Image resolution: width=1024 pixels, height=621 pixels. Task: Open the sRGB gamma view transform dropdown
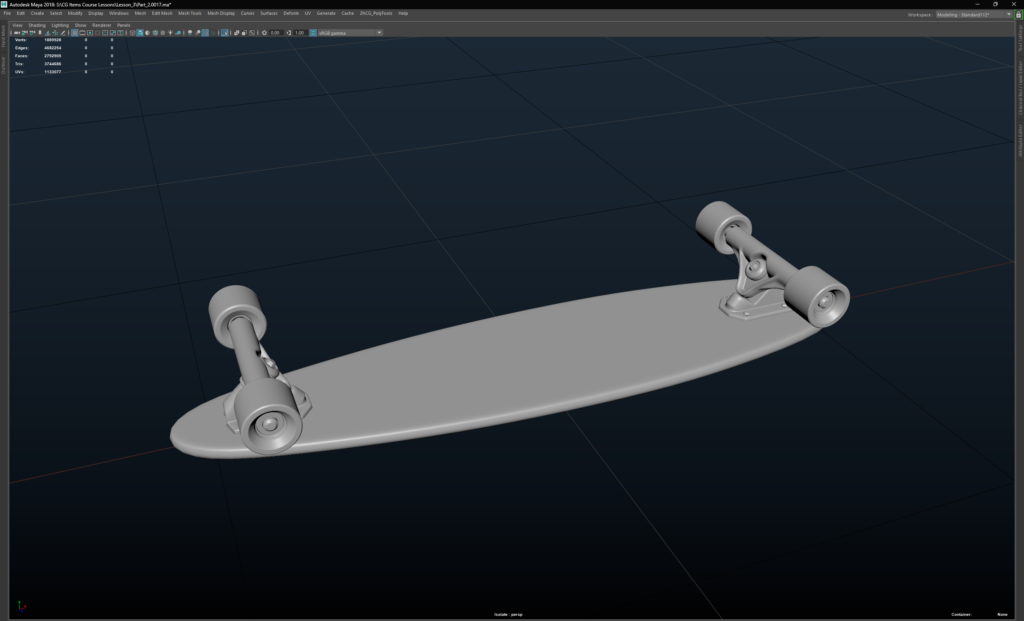(350, 33)
